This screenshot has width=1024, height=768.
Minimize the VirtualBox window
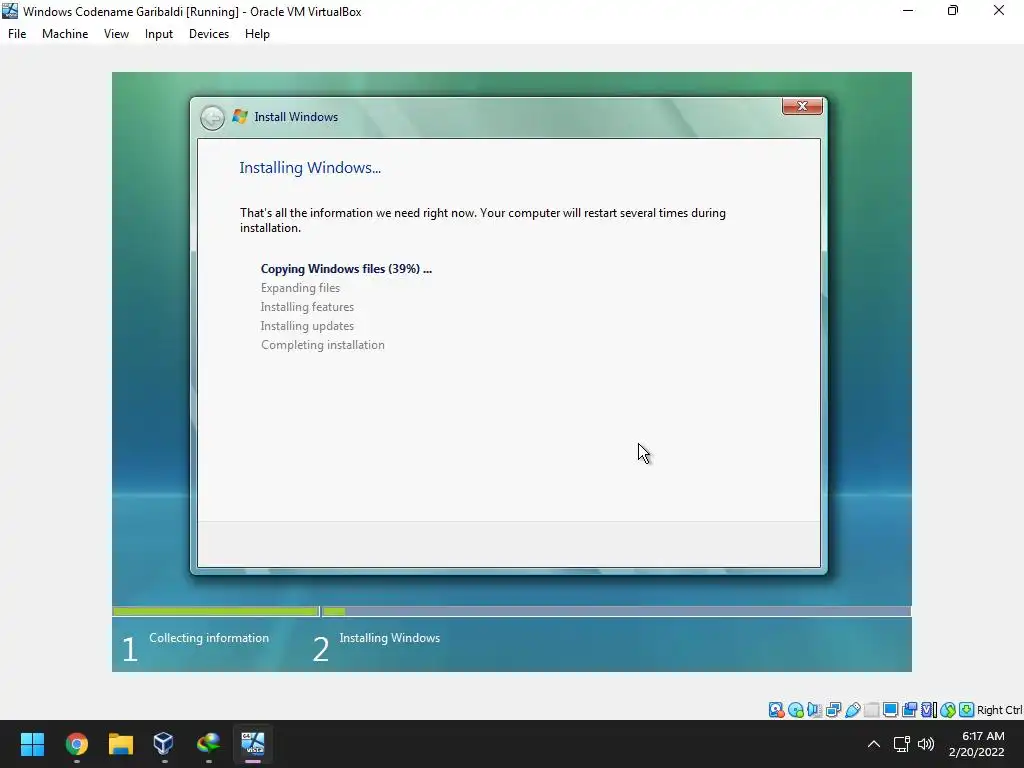(x=908, y=10)
